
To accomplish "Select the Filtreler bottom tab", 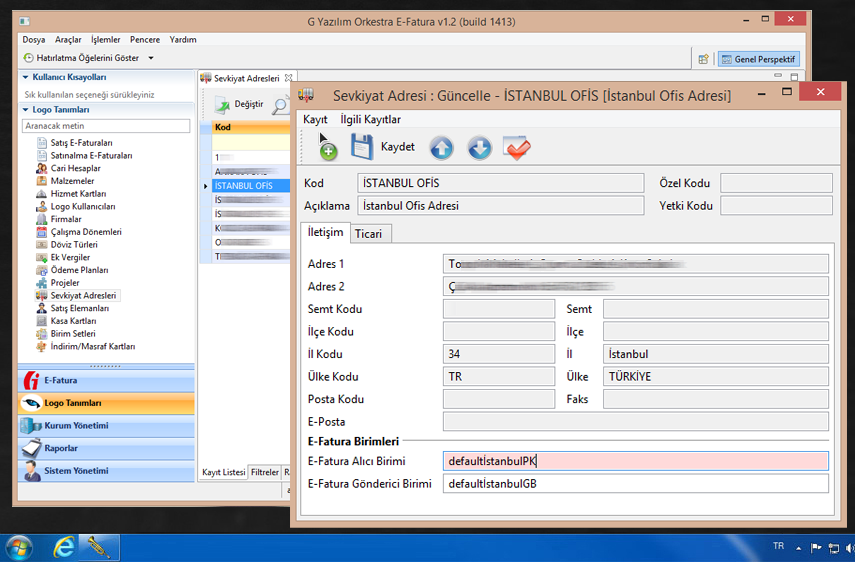I will 264,472.
